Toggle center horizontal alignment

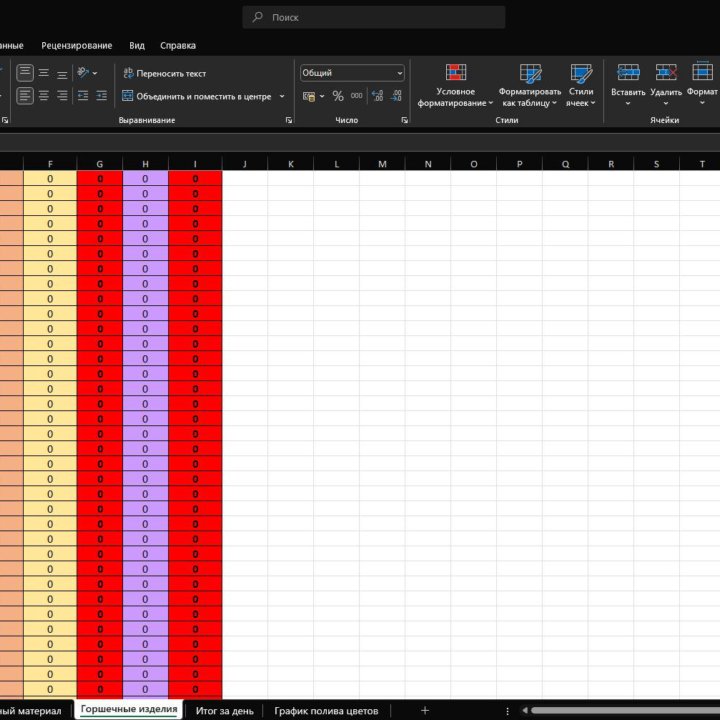click(44, 96)
